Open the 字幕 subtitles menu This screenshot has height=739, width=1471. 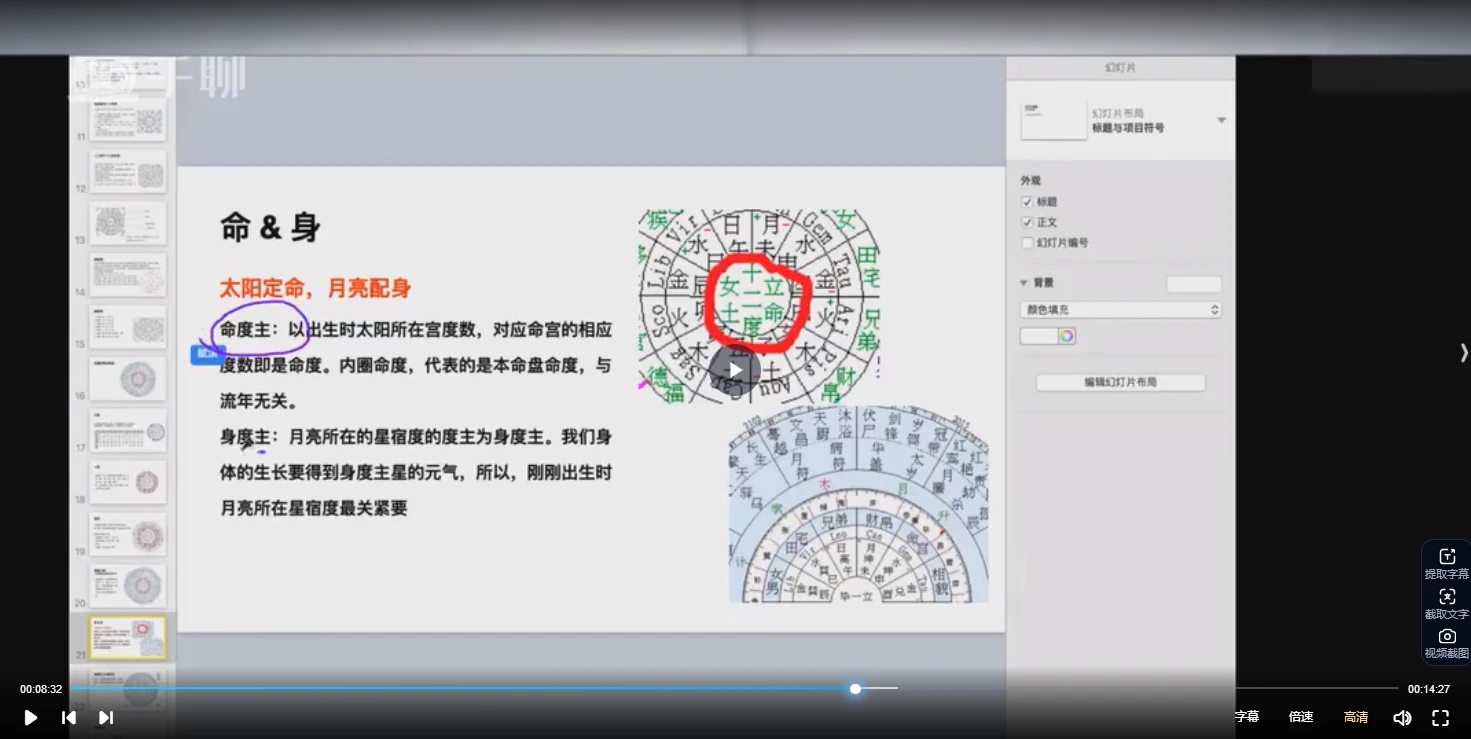tap(1246, 717)
